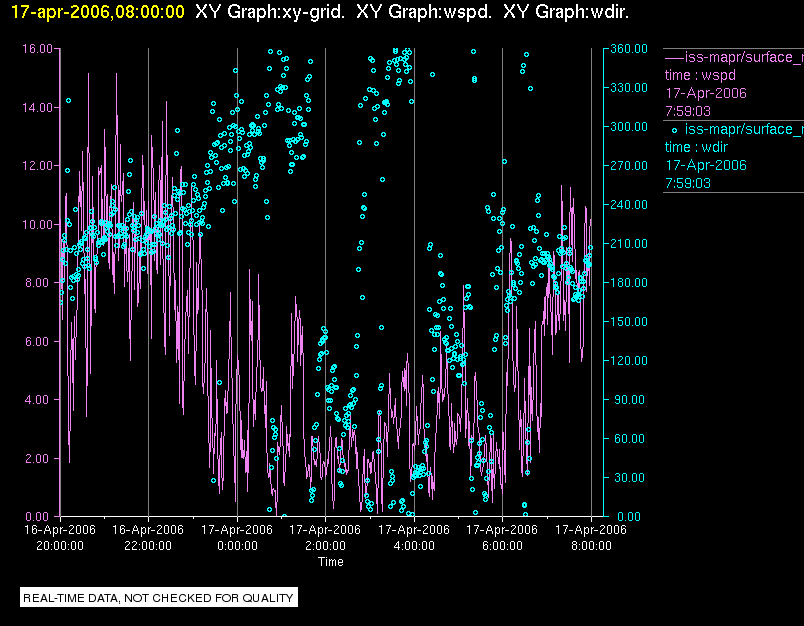Image resolution: width=804 pixels, height=626 pixels.
Task: Click the 150.00 wind direction axis label
Action: pos(629,321)
